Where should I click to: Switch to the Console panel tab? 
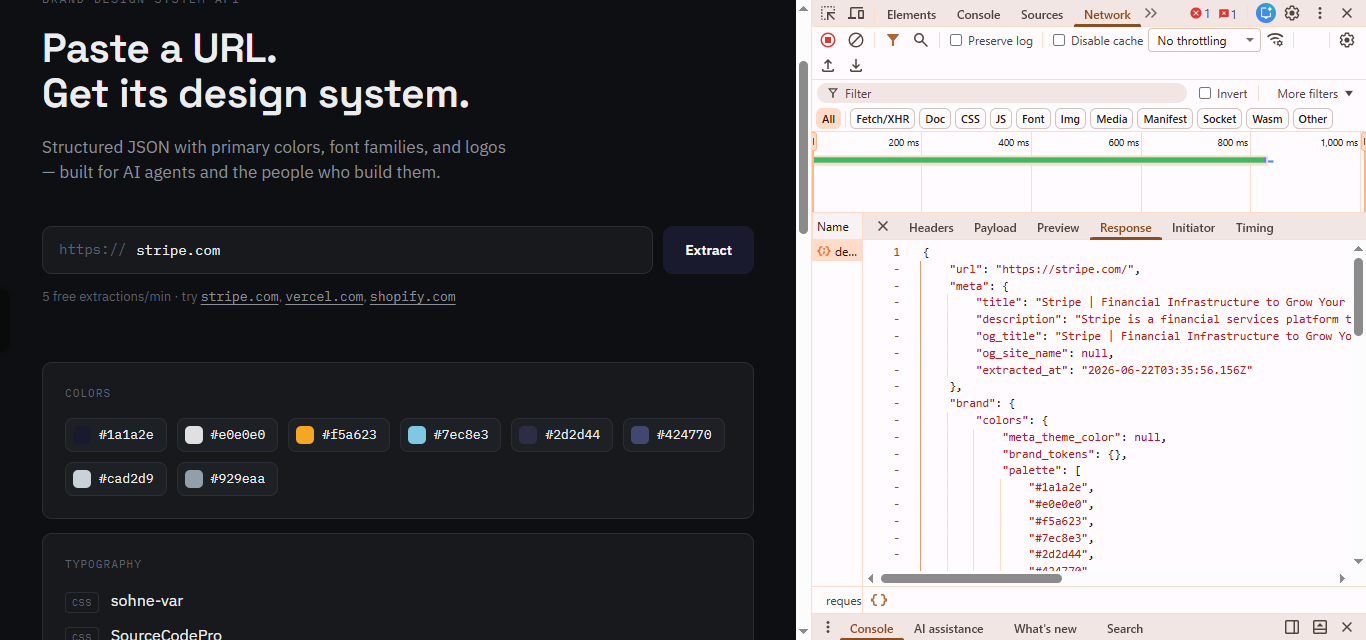coord(978,14)
